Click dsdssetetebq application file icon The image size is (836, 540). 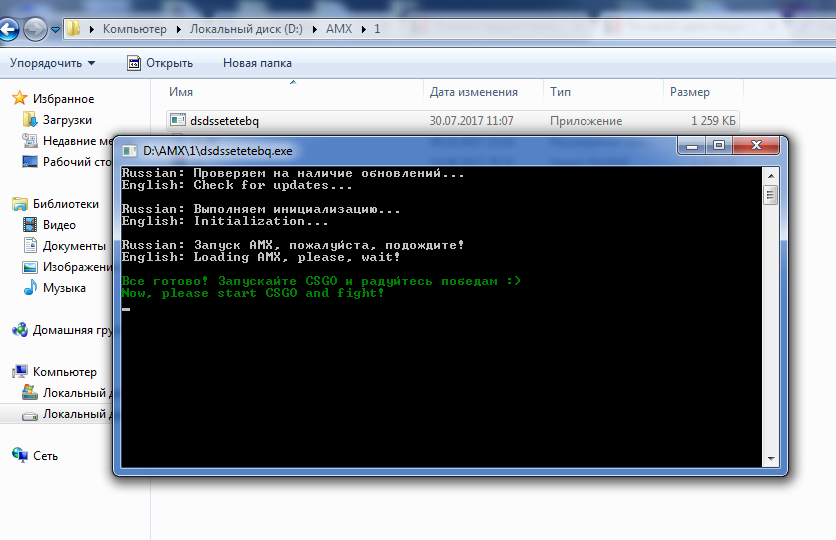178,120
